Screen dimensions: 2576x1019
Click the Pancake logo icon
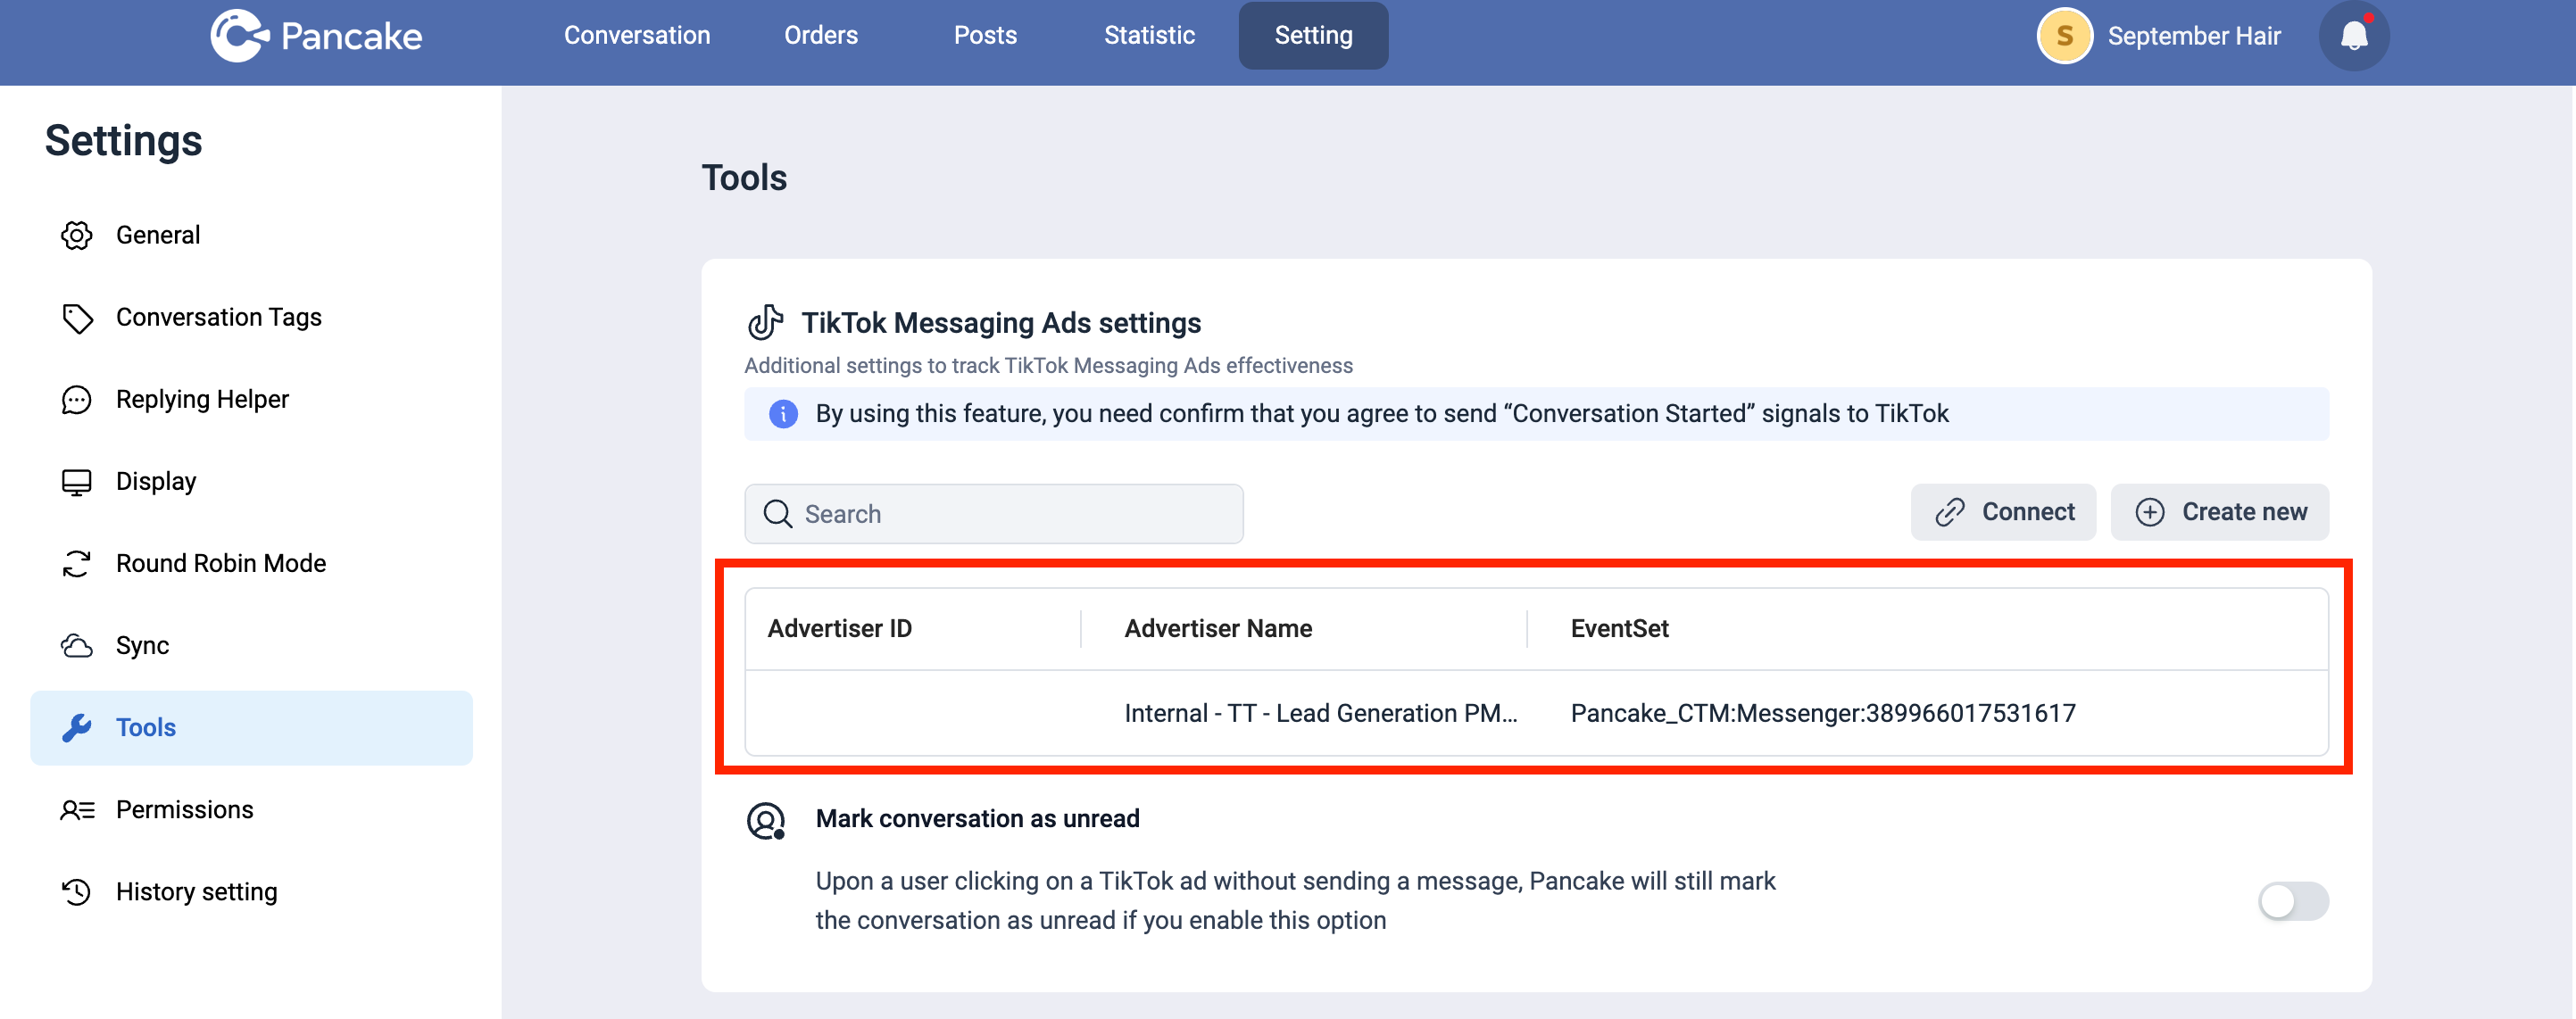[x=239, y=35]
